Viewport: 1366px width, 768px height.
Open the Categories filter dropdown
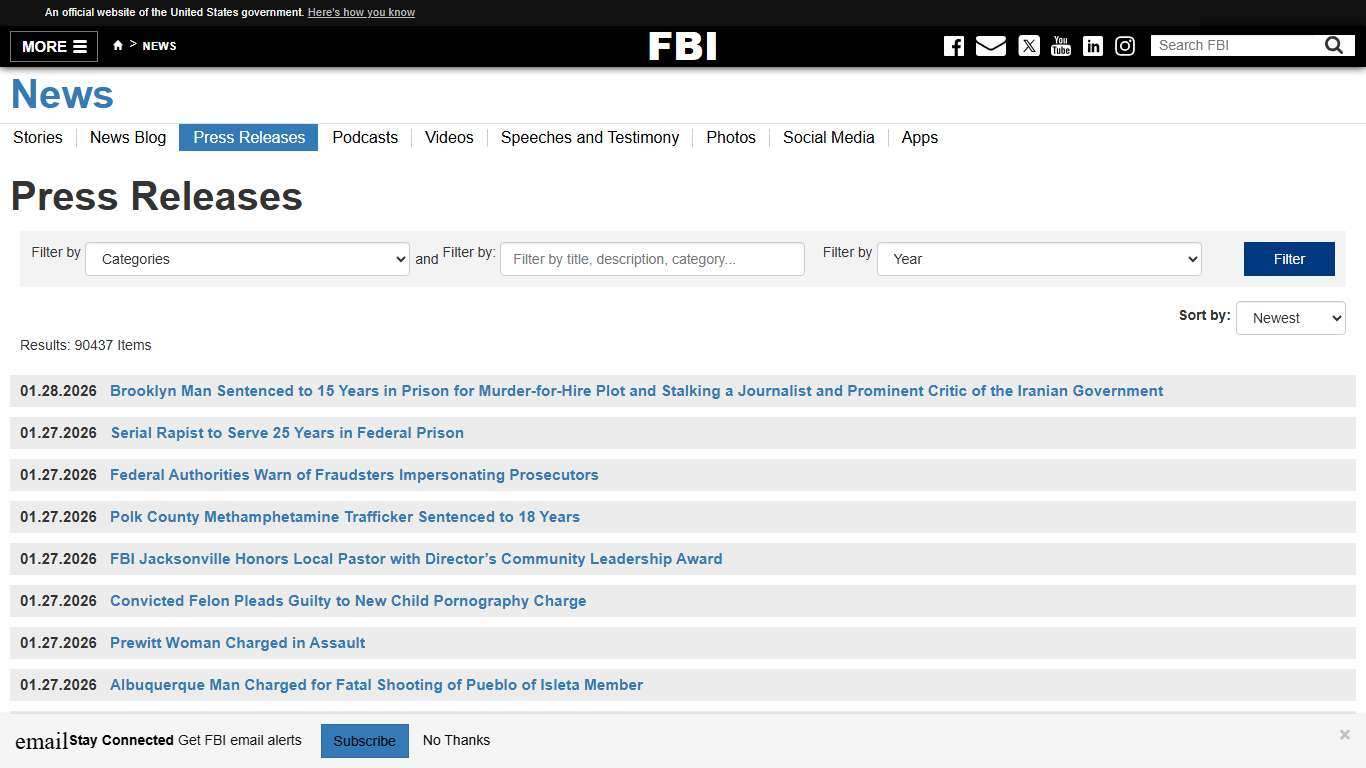click(247, 259)
